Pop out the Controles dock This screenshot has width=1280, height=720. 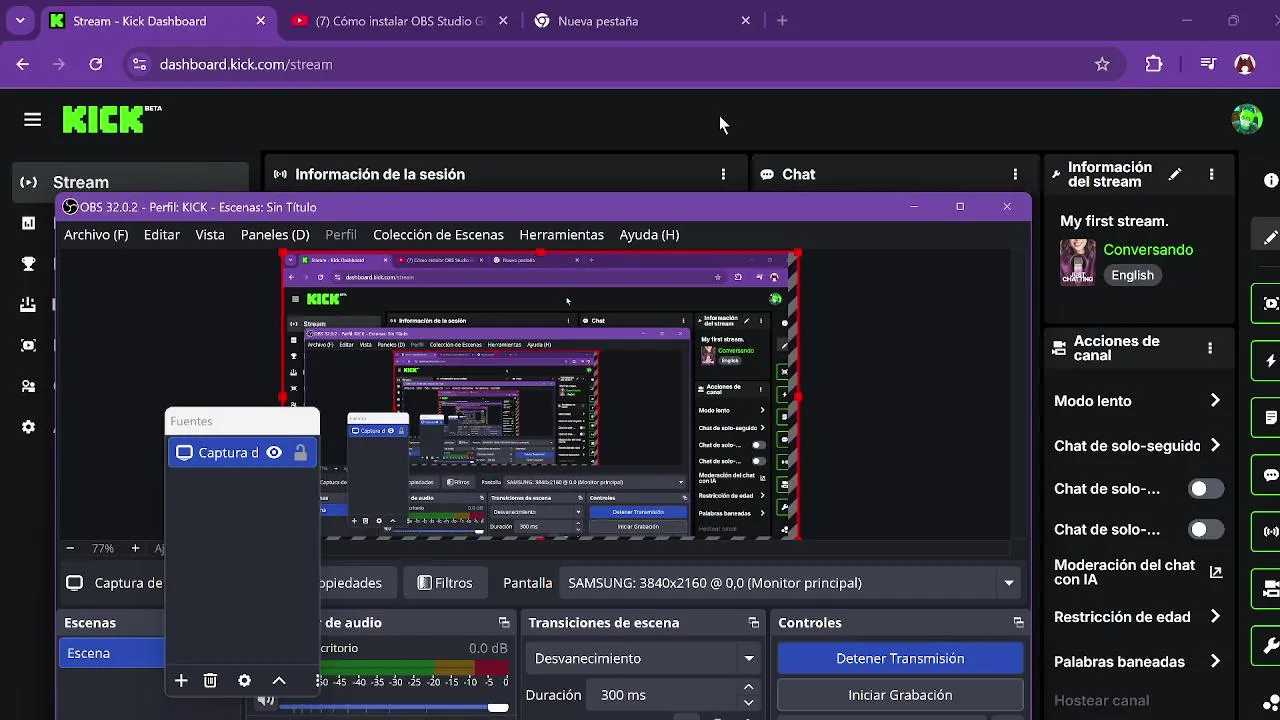click(x=1018, y=622)
